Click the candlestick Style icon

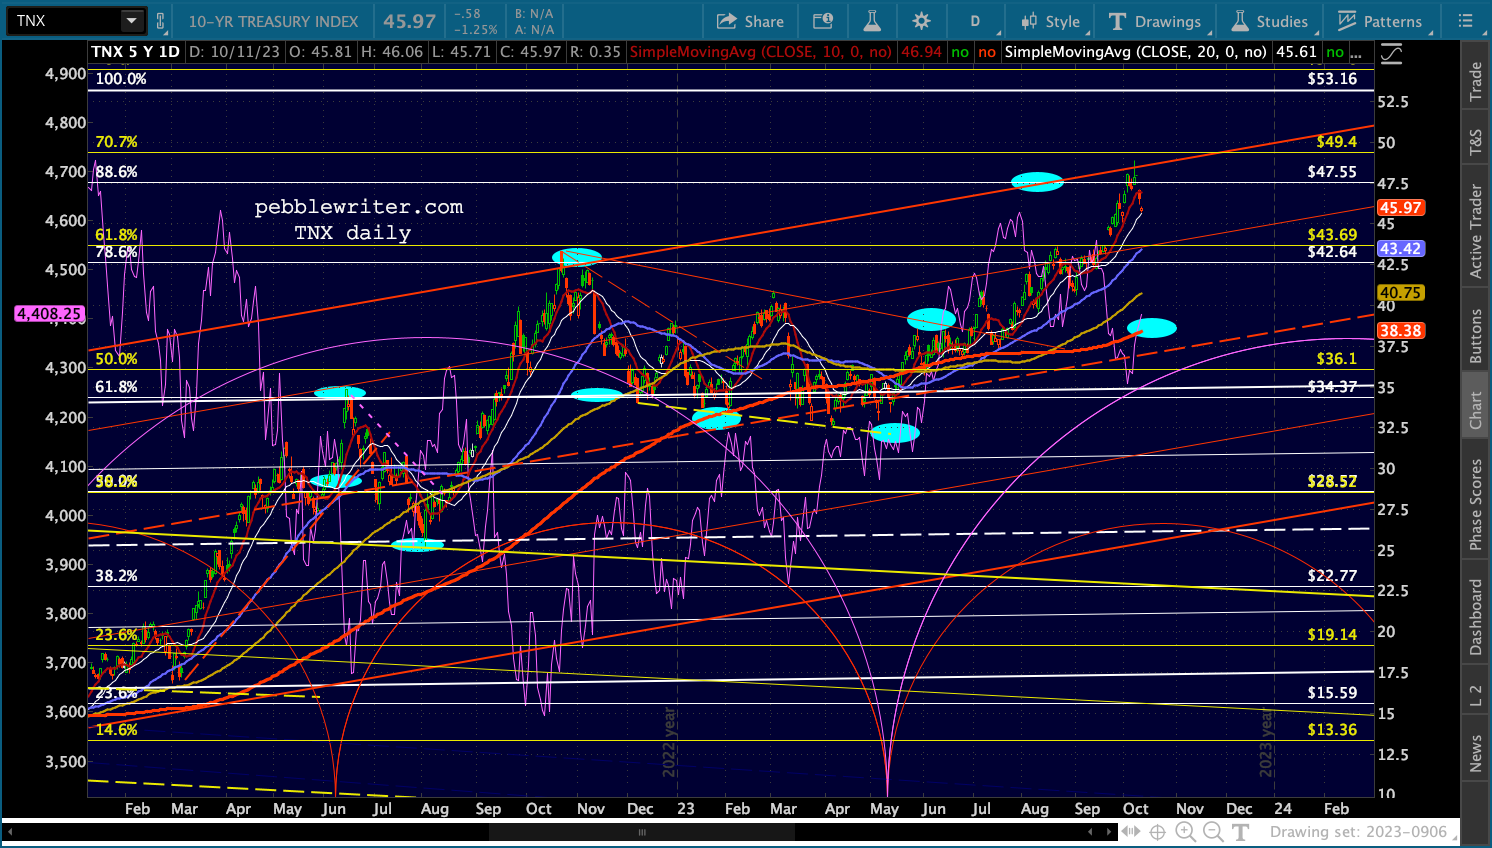tap(1029, 21)
